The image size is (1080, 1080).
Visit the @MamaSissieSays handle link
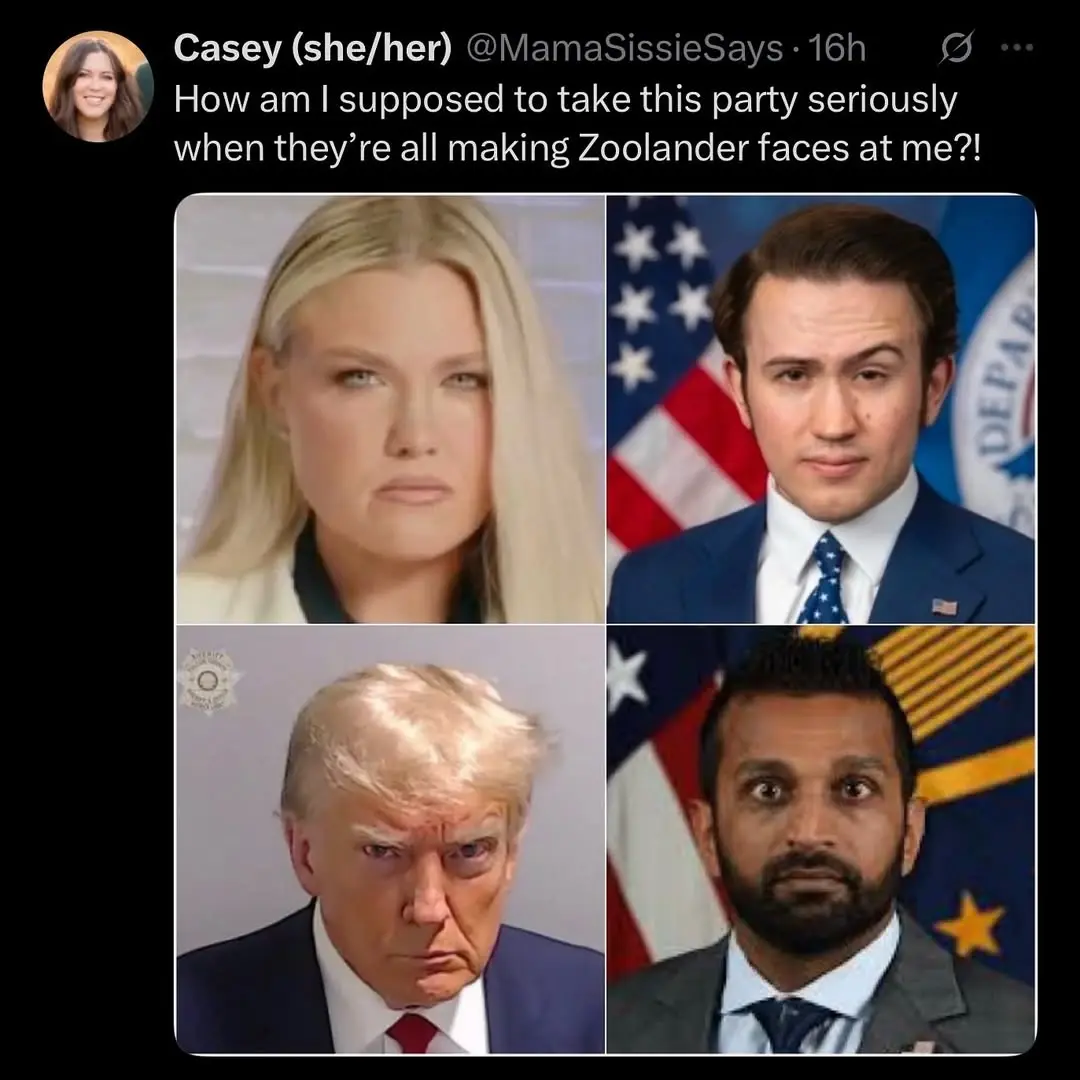625,48
